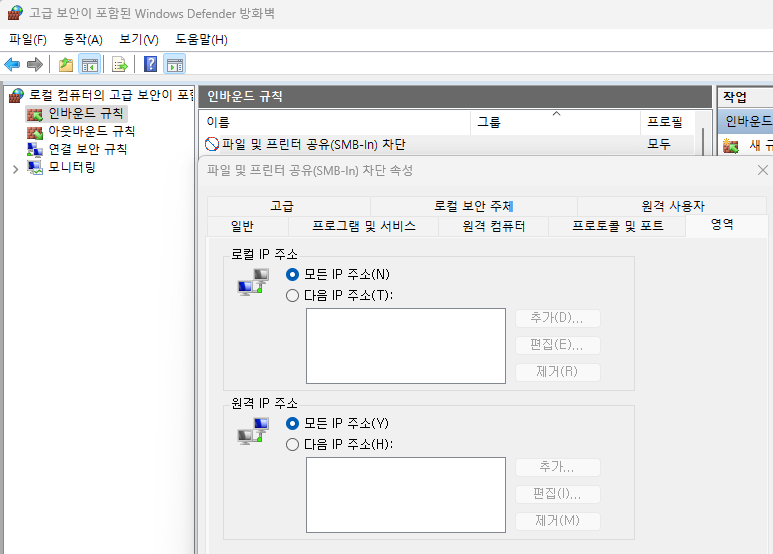The image size is (773, 554).
Task: Click the 원격 IP 주소 computers icon
Action: 253,431
